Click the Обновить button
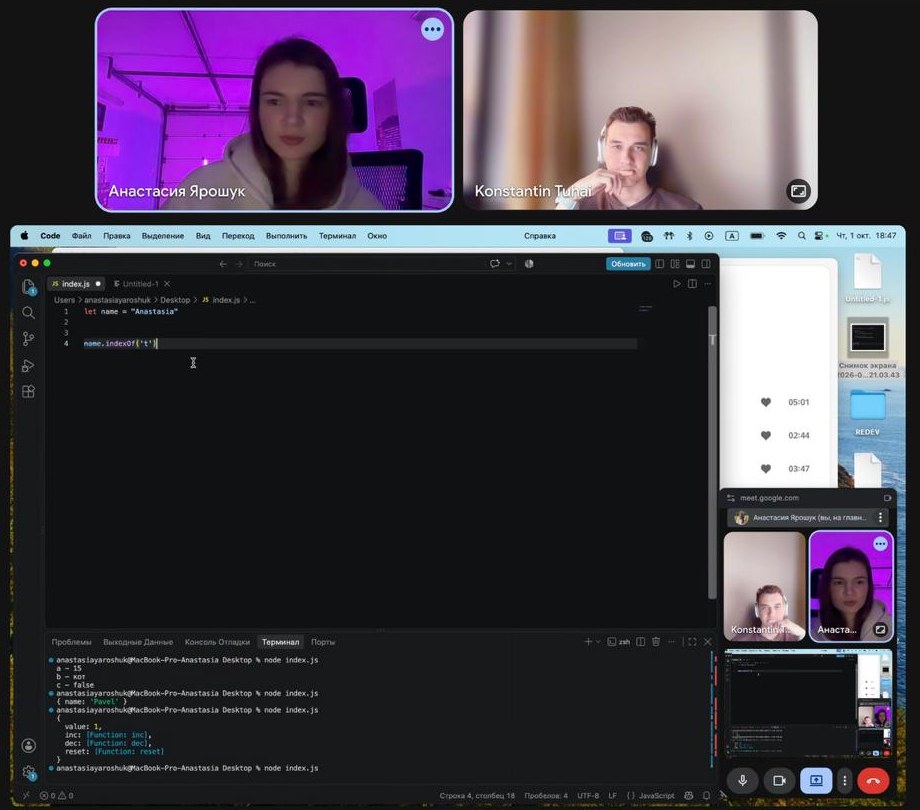920x810 pixels. pos(628,264)
